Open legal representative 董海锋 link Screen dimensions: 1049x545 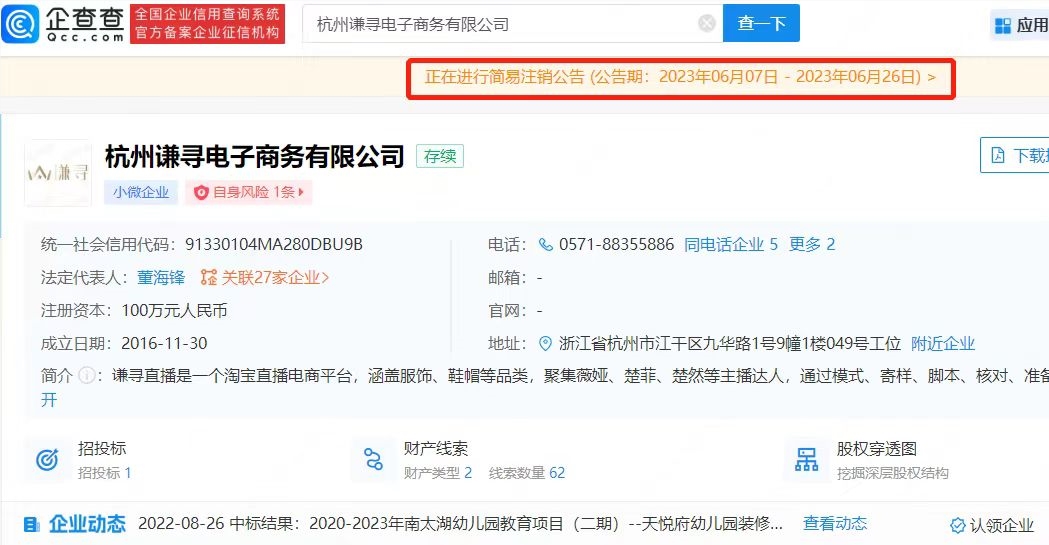pyautogui.click(x=161, y=278)
